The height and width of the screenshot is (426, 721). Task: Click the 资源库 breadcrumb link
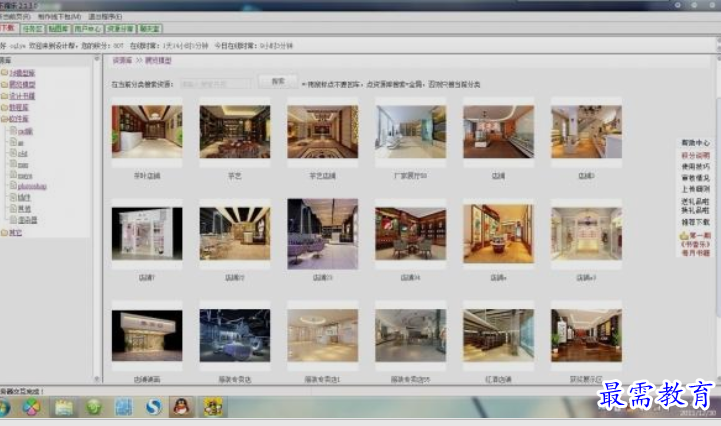(x=122, y=60)
